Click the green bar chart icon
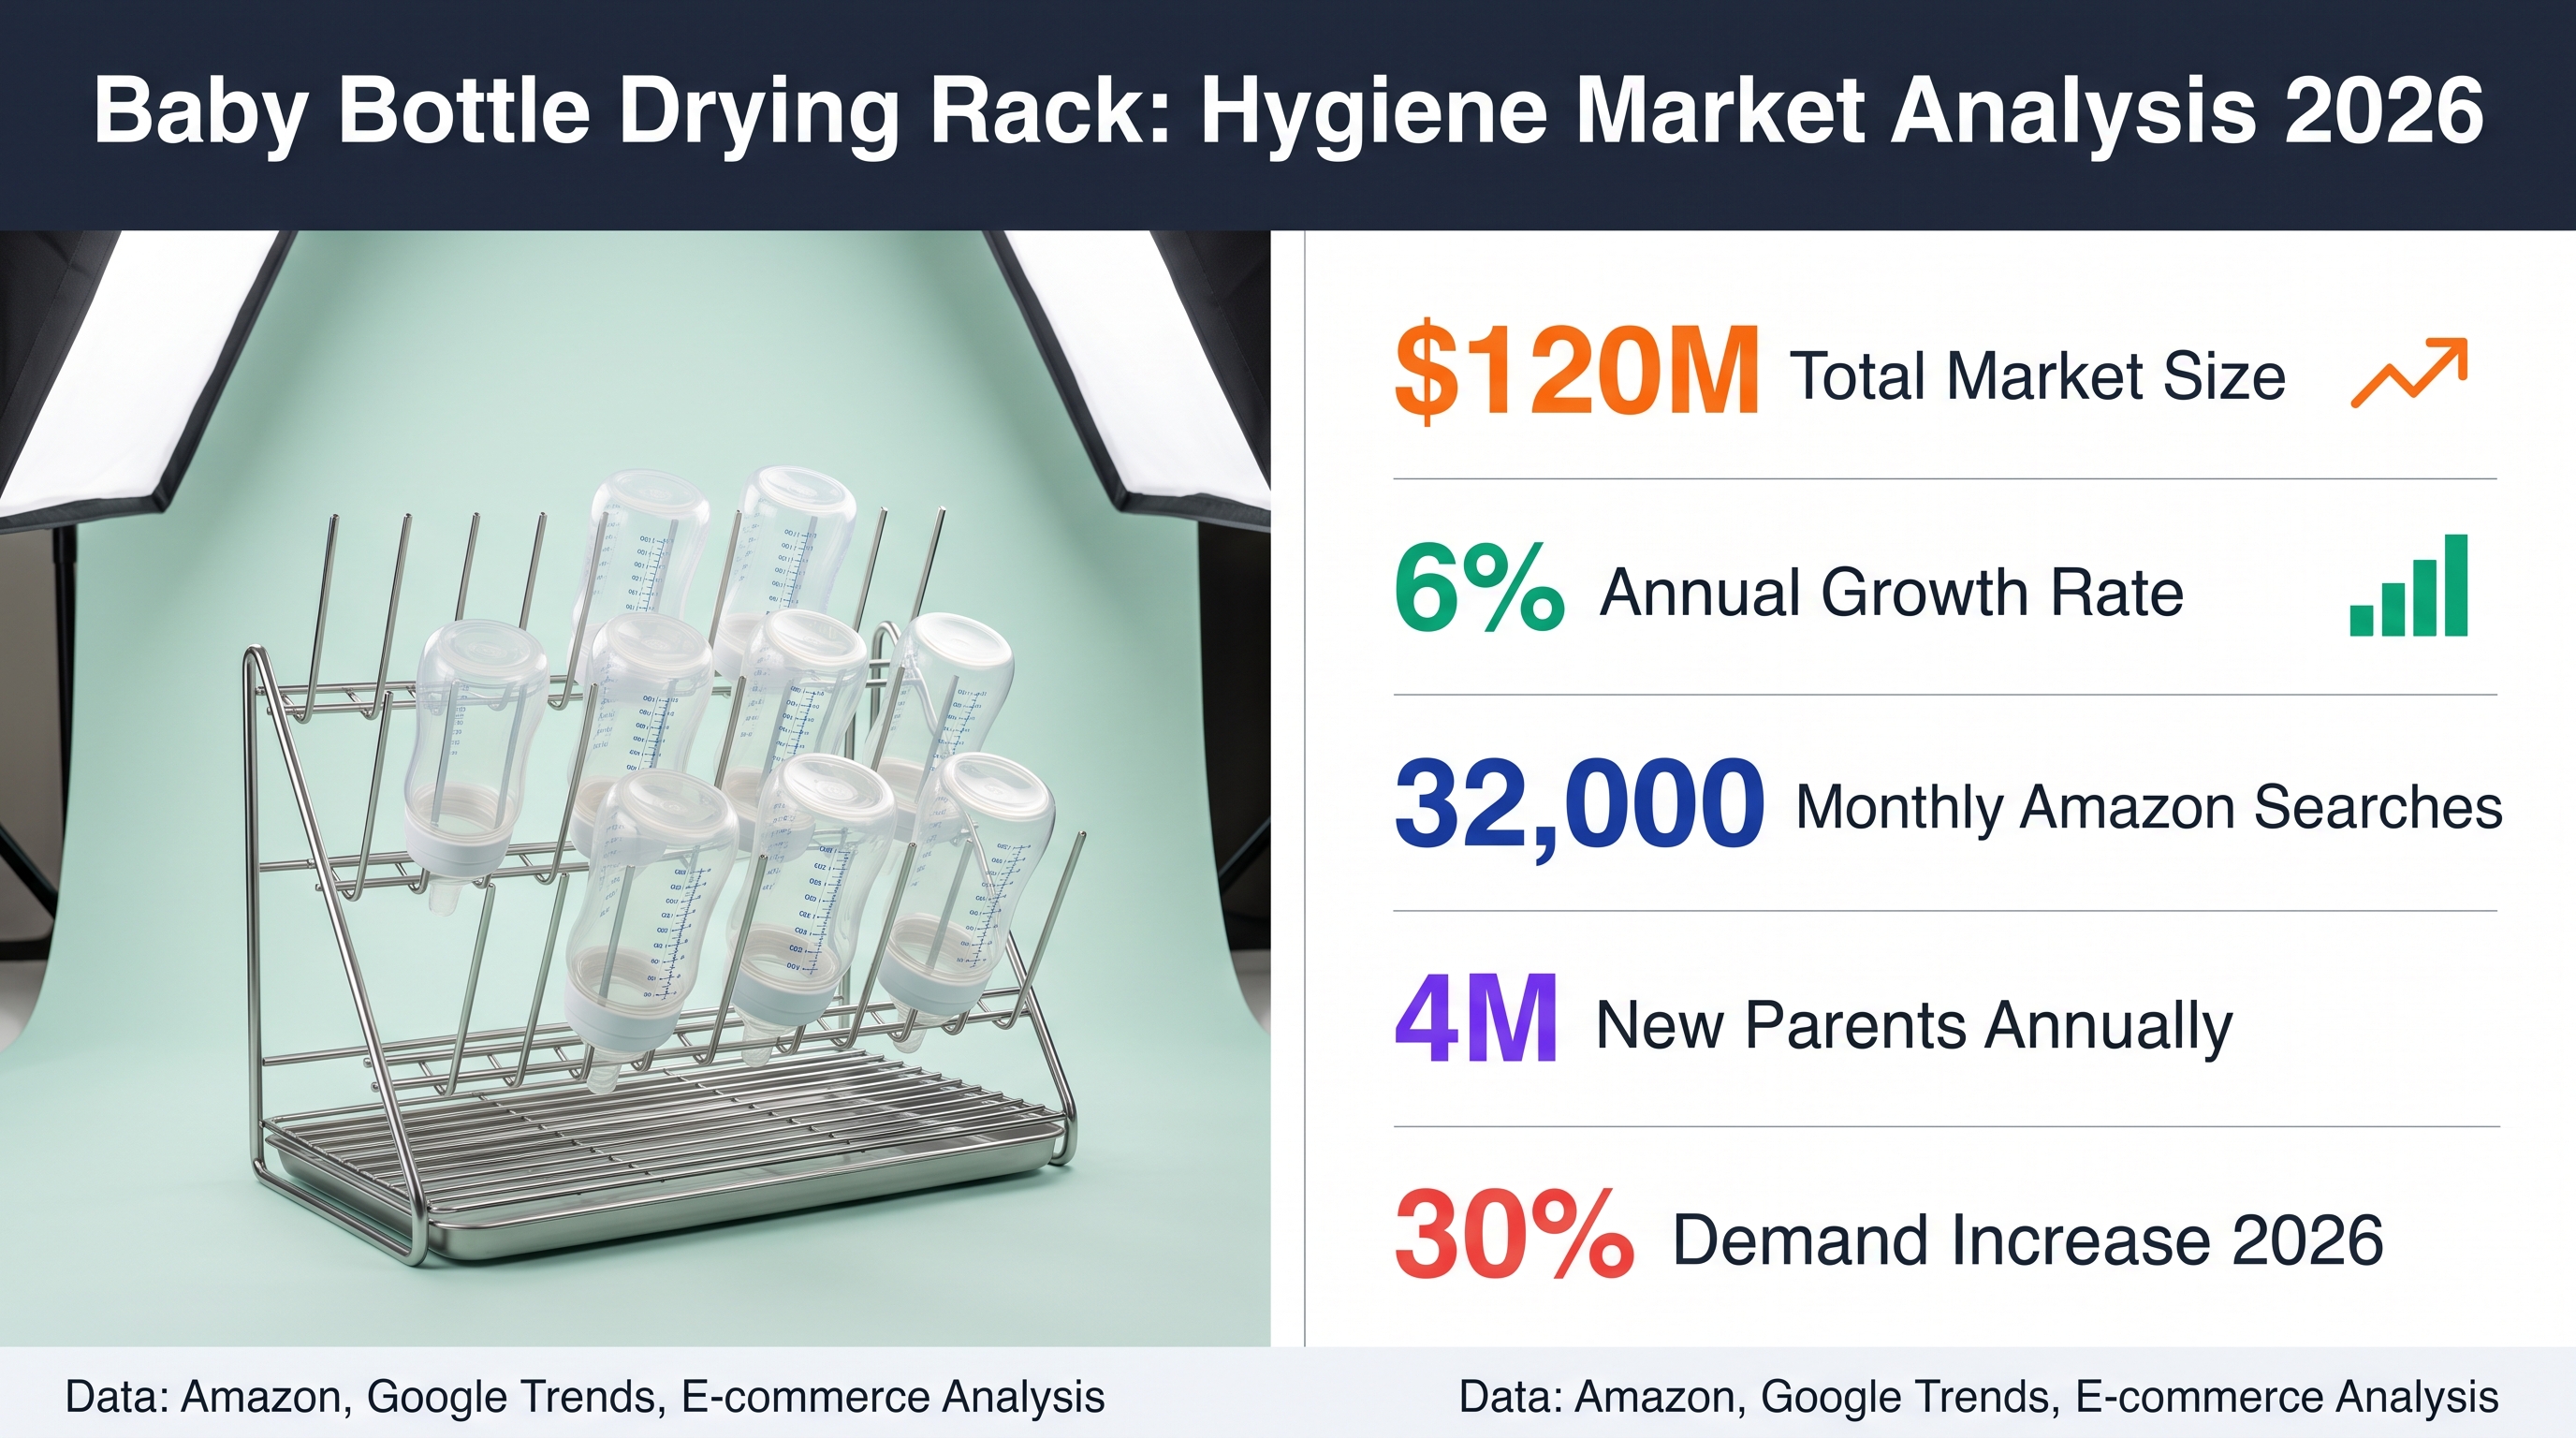Image resolution: width=2576 pixels, height=1438 pixels. (x=2408, y=585)
